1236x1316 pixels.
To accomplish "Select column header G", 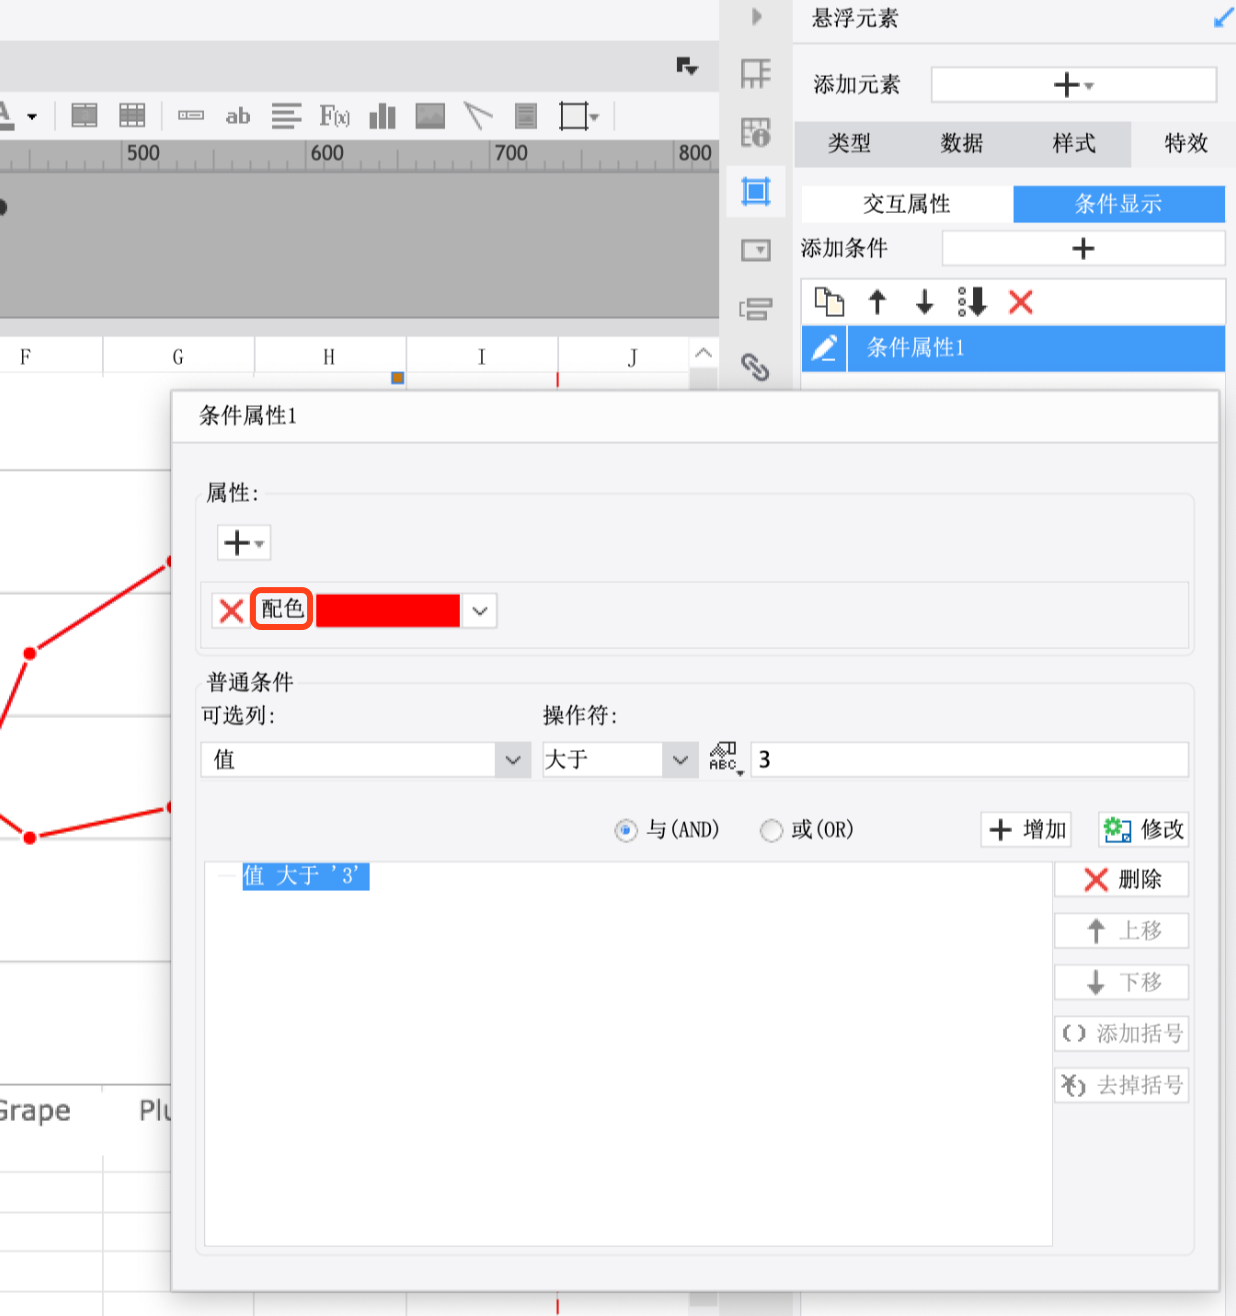I will point(178,357).
